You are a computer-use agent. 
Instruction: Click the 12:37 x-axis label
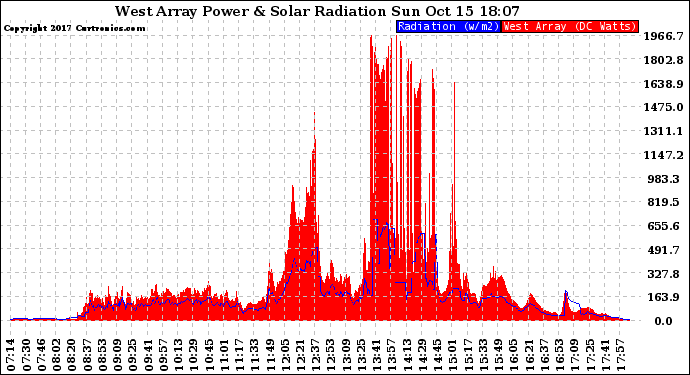(316, 355)
